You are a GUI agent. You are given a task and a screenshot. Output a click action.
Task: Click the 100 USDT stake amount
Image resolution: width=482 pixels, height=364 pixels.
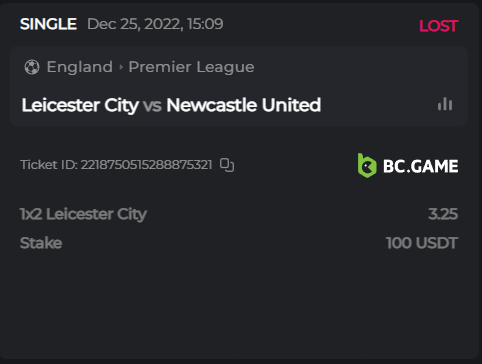tap(422, 243)
